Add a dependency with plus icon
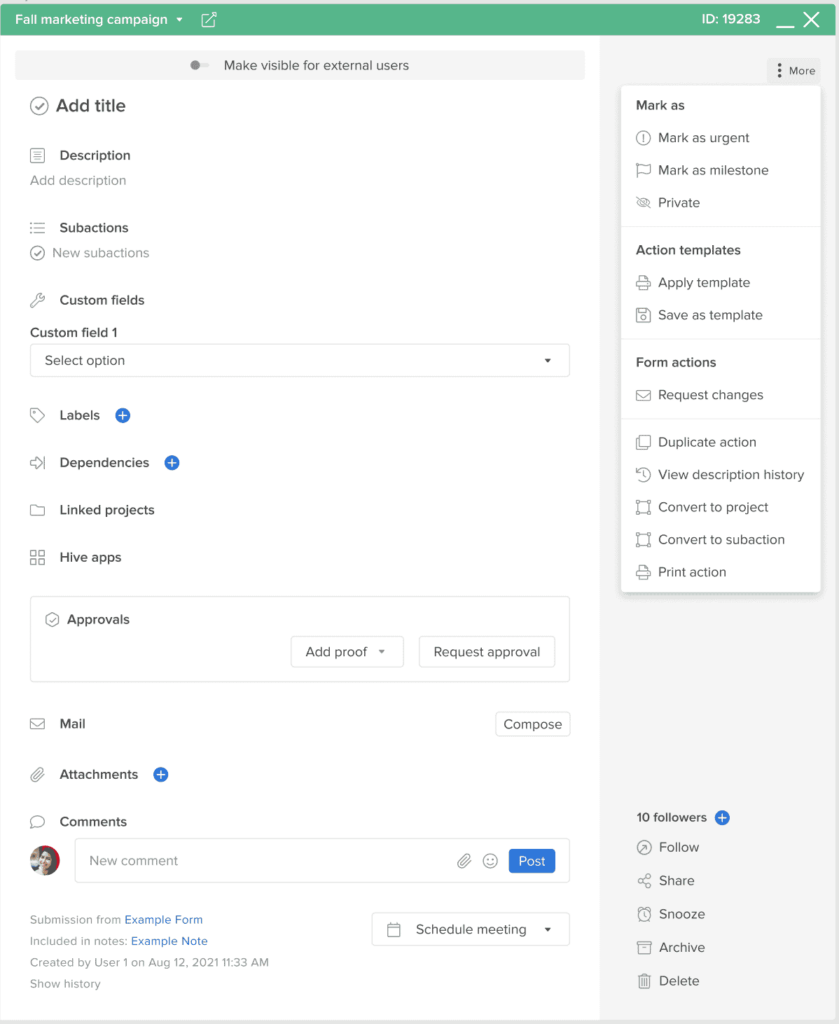 172,463
